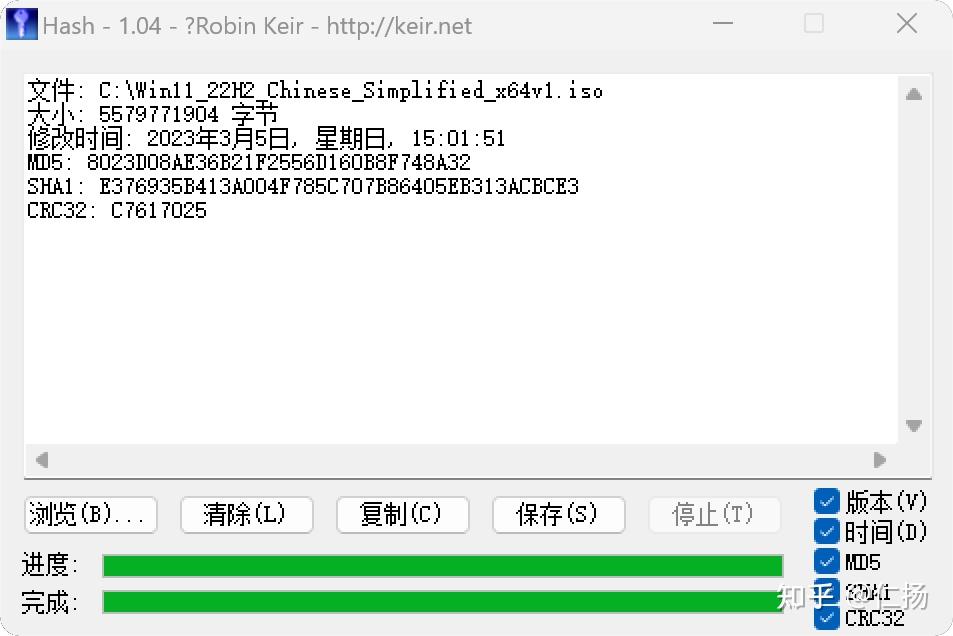This screenshot has width=953, height=636.
Task: Uncheck the CRC32 checkbox
Action: 827,618
